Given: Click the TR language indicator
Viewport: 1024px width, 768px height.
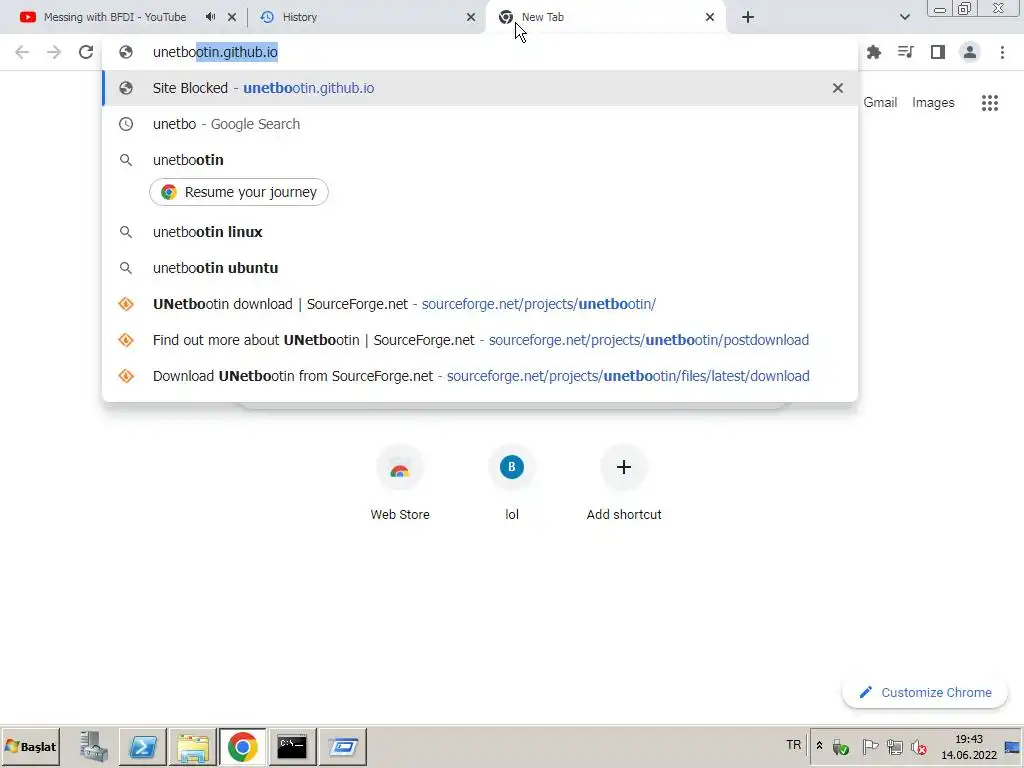Looking at the screenshot, I should pos(793,745).
